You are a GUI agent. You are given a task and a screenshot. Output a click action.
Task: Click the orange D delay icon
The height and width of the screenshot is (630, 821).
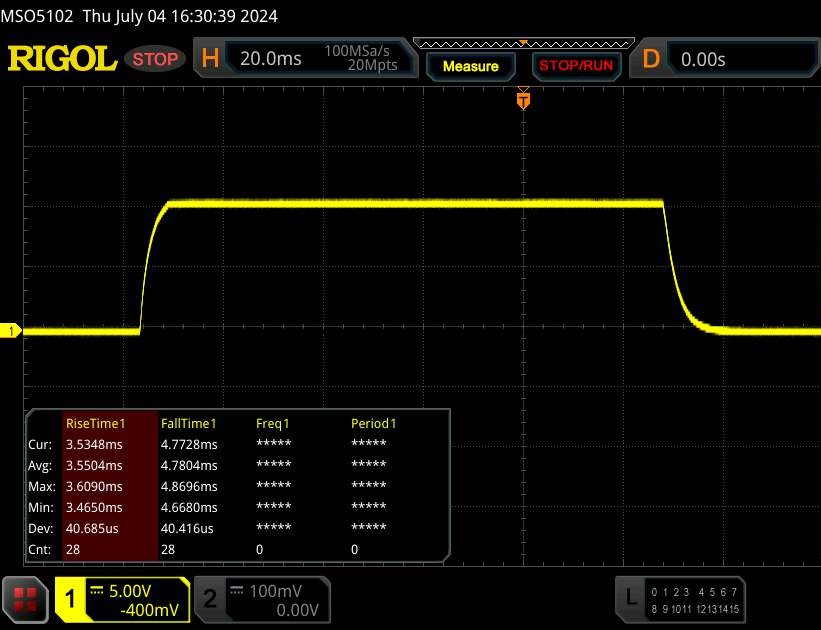pos(651,59)
